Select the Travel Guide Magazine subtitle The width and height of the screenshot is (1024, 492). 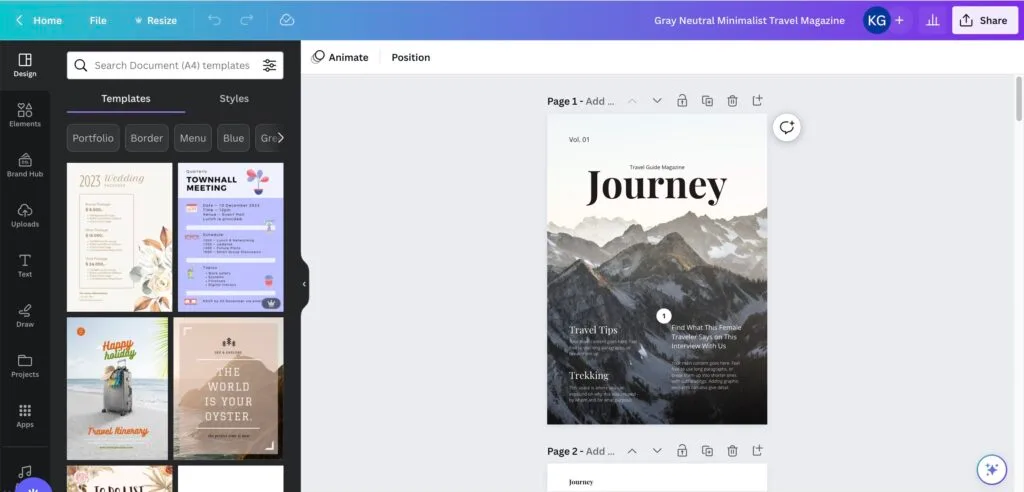pos(657,167)
